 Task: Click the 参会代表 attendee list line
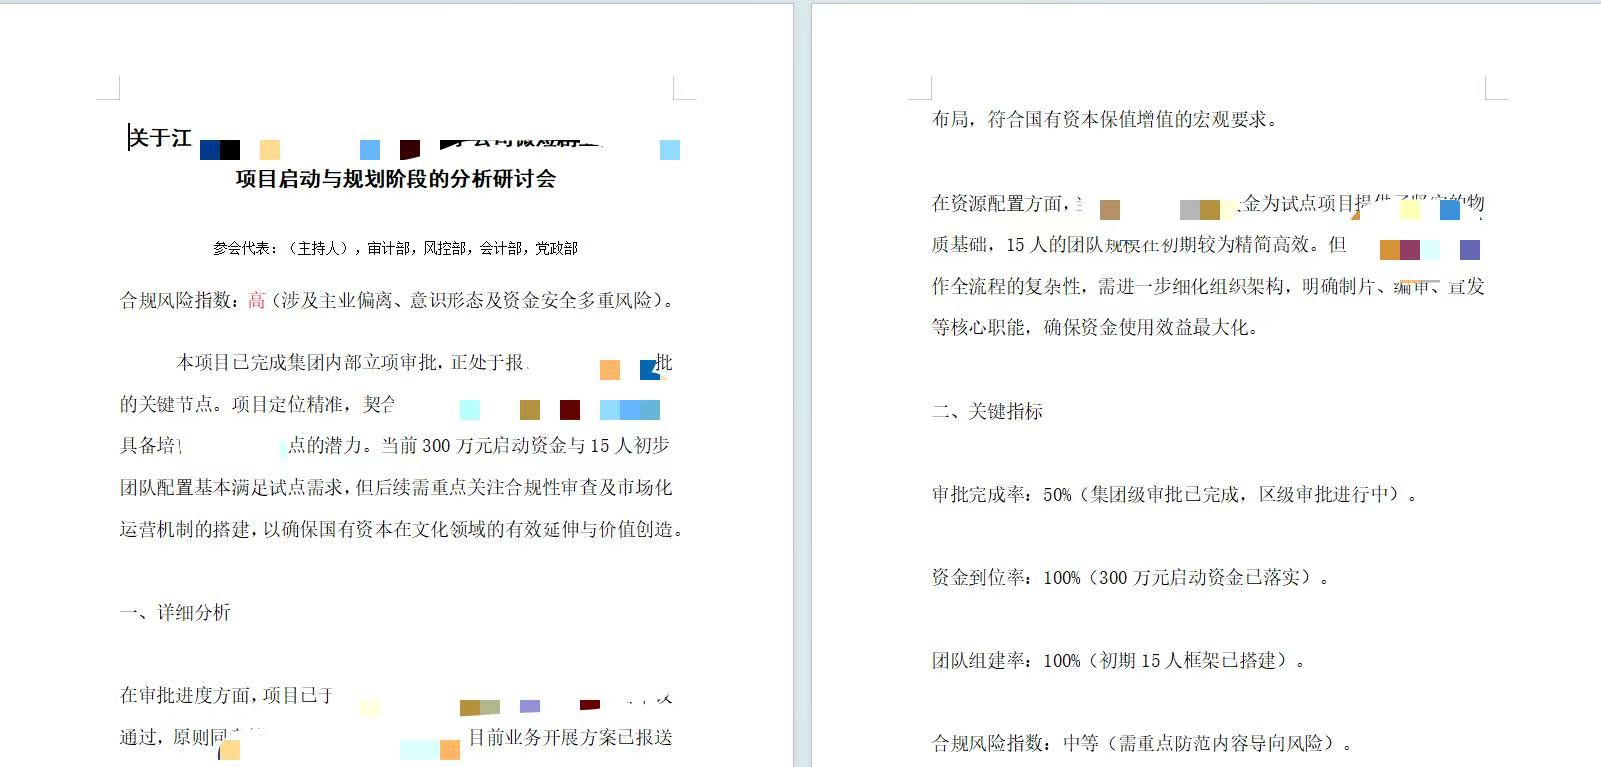point(395,248)
